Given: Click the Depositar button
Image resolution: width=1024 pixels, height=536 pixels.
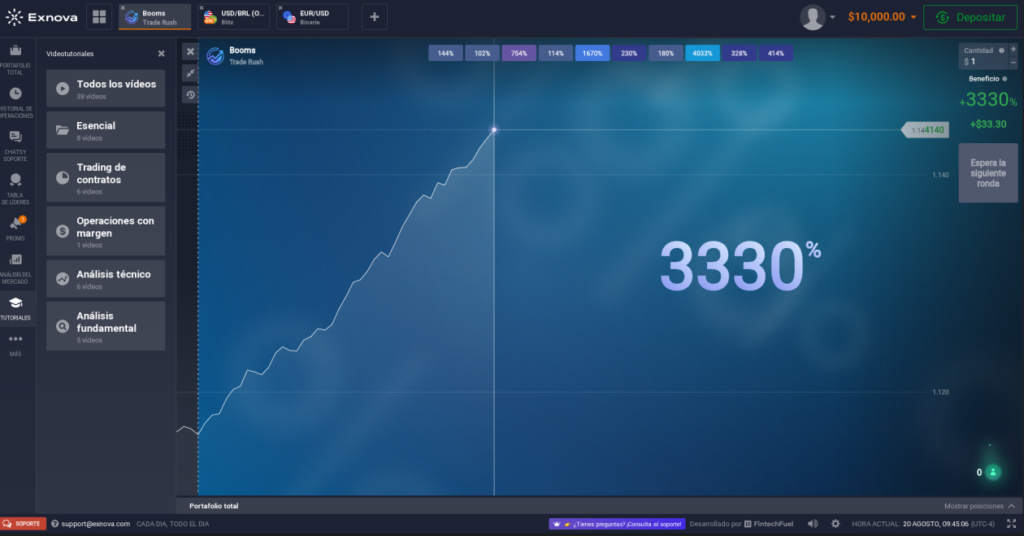Looking at the screenshot, I should (x=970, y=17).
